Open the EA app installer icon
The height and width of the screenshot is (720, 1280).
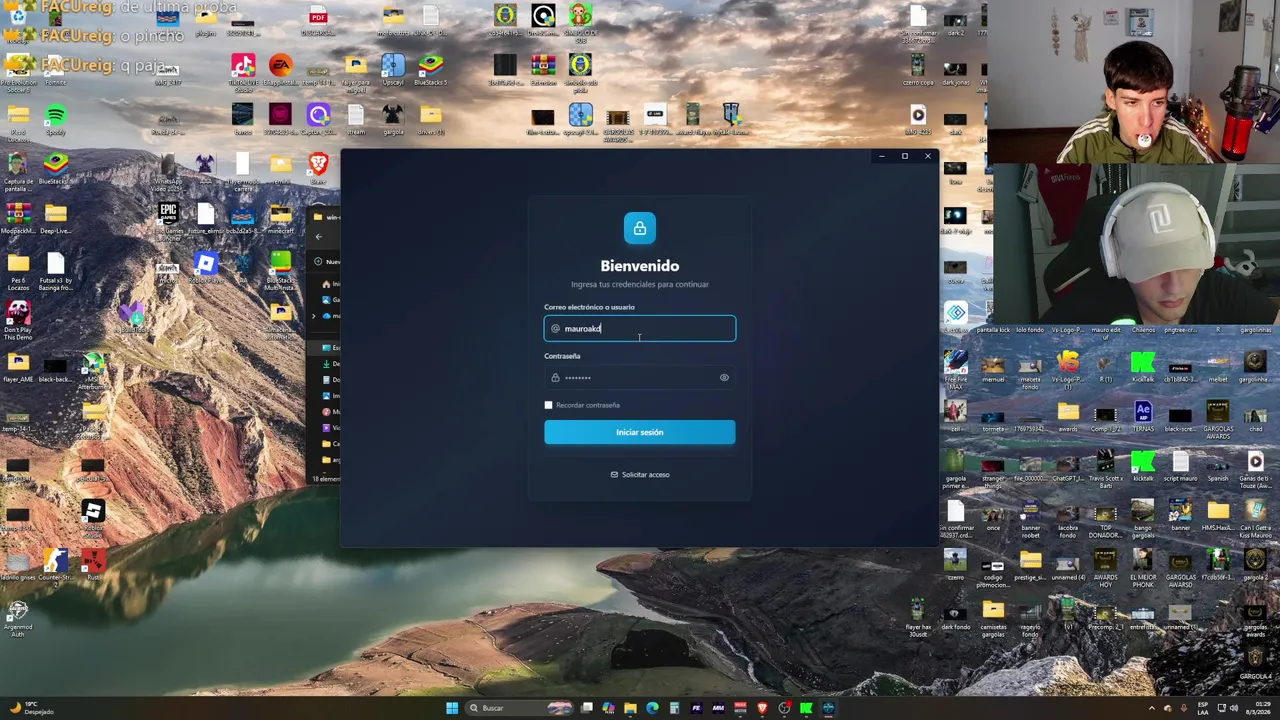click(280, 72)
